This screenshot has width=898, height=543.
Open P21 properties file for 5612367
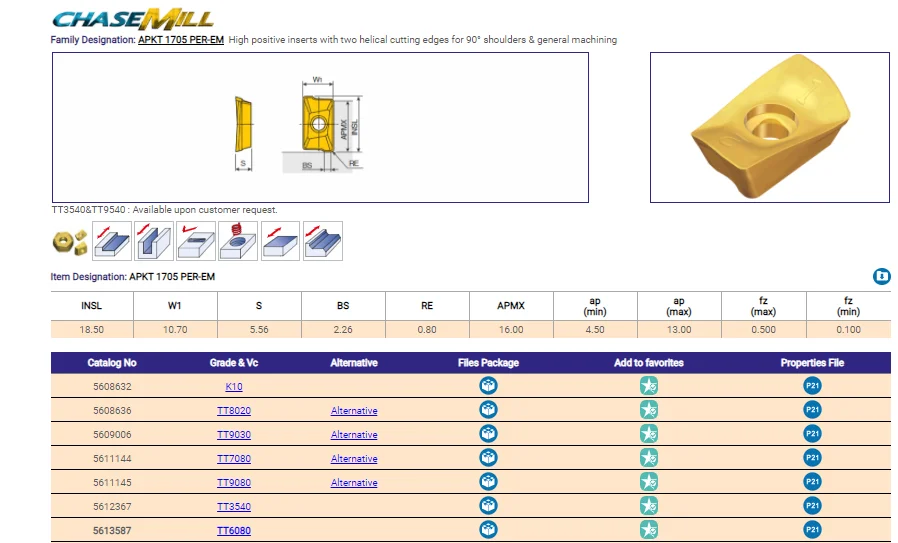812,506
